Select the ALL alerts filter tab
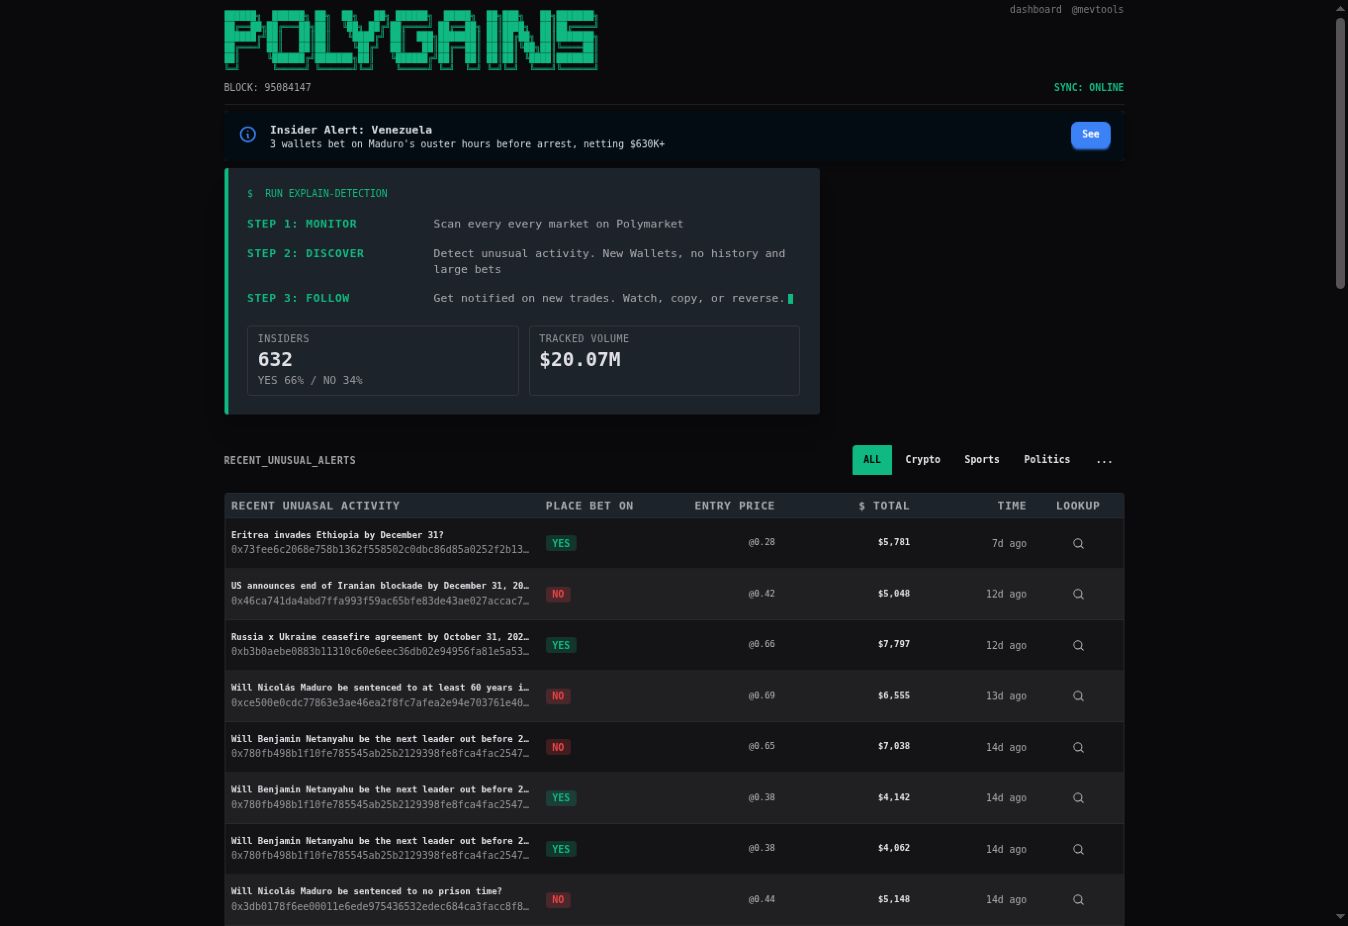 click(872, 460)
